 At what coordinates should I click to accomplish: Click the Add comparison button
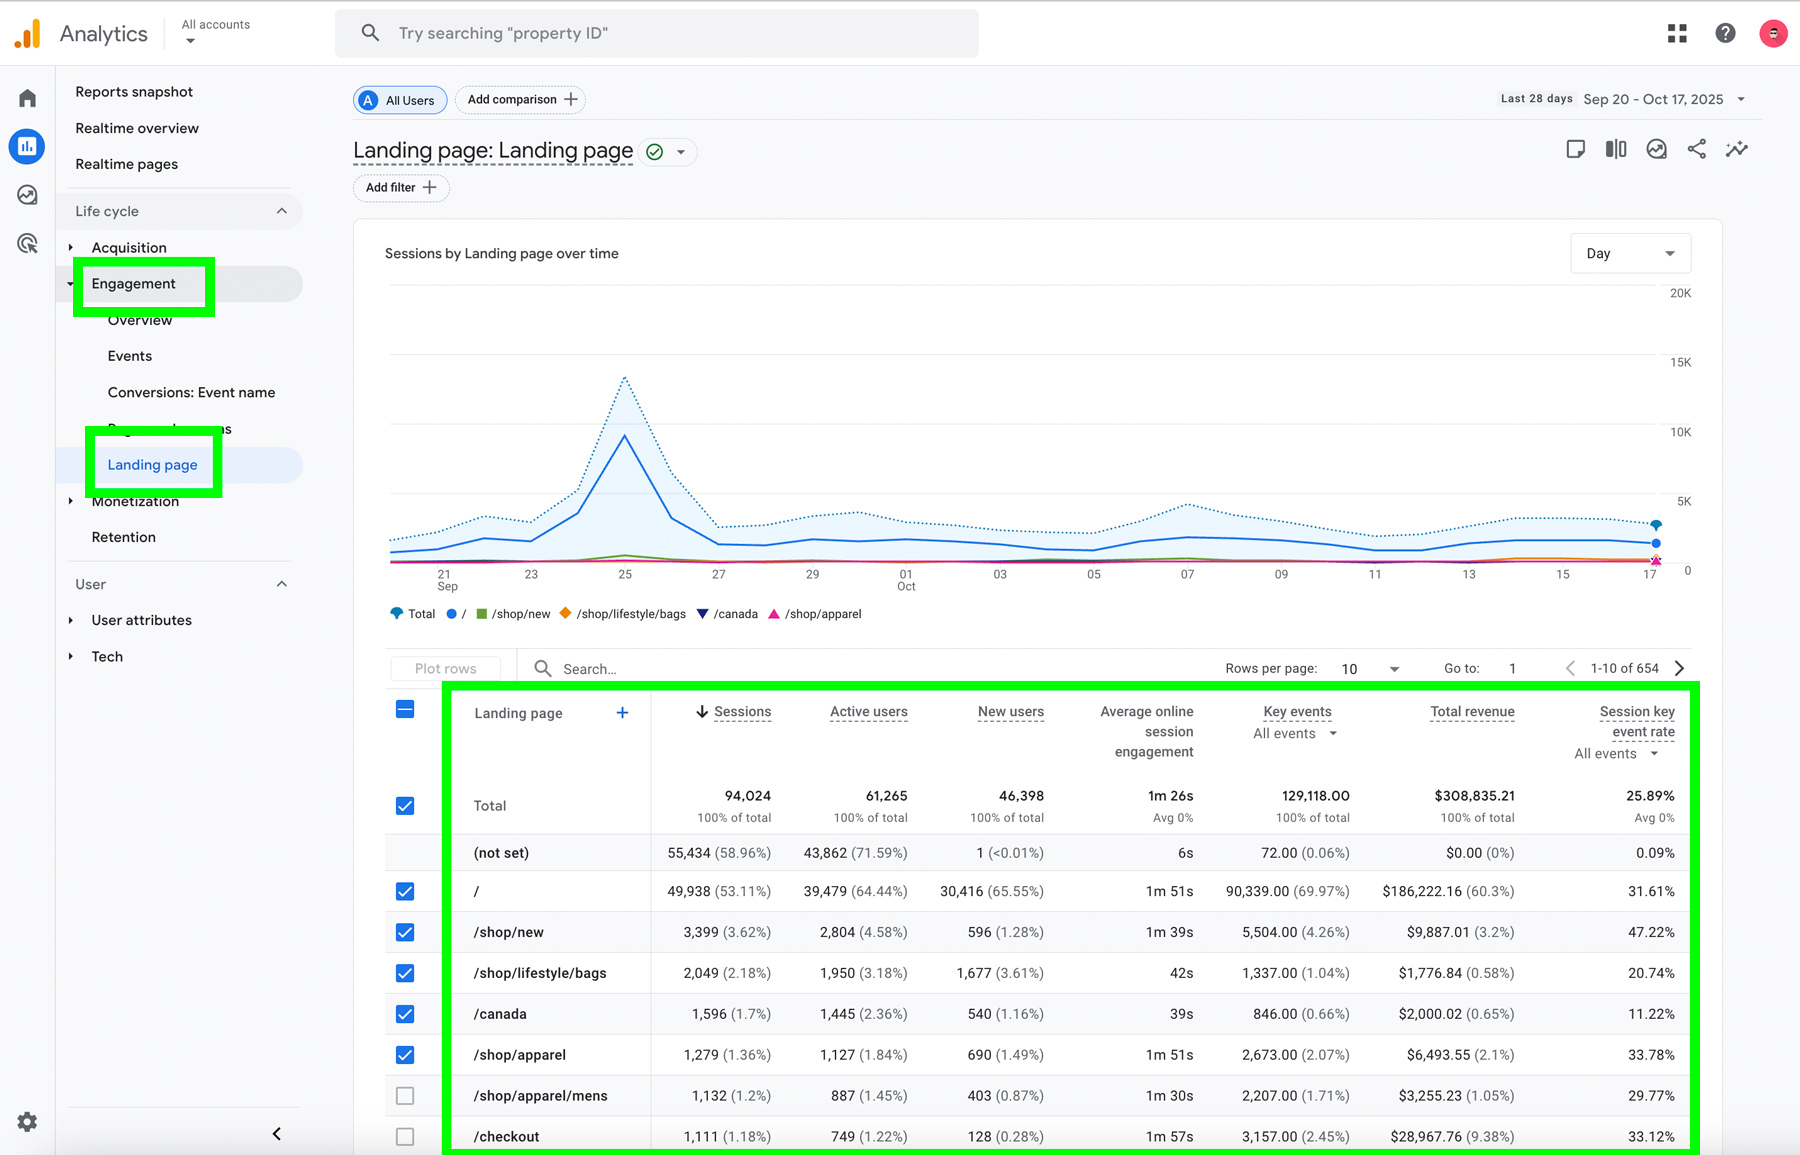click(x=521, y=99)
